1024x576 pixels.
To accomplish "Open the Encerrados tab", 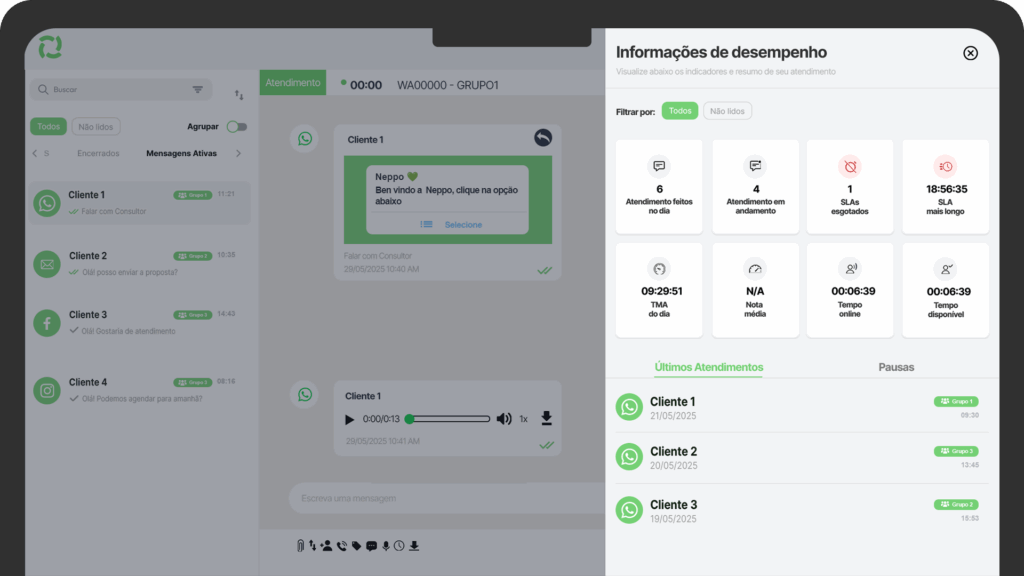I will pos(98,153).
